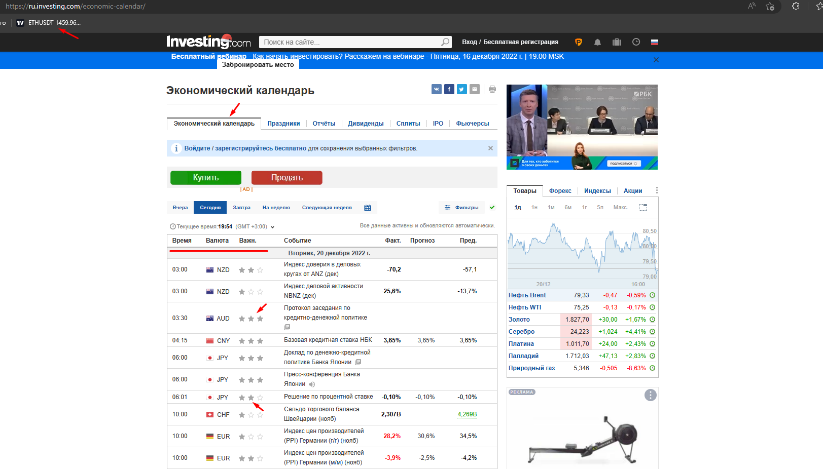
Task: Select the Сегодня date filter
Action: click(x=210, y=208)
